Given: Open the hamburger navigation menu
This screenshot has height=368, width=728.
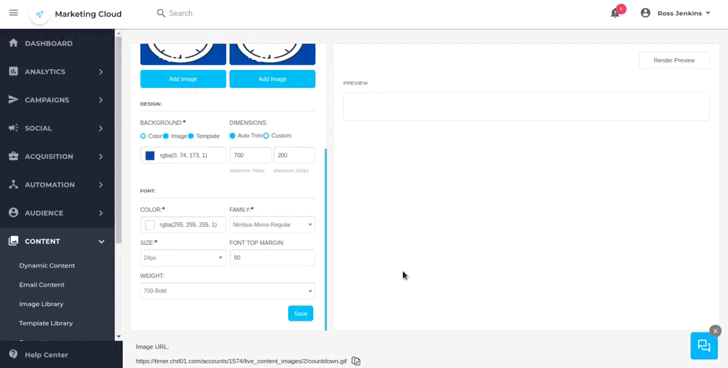Looking at the screenshot, I should (13, 13).
